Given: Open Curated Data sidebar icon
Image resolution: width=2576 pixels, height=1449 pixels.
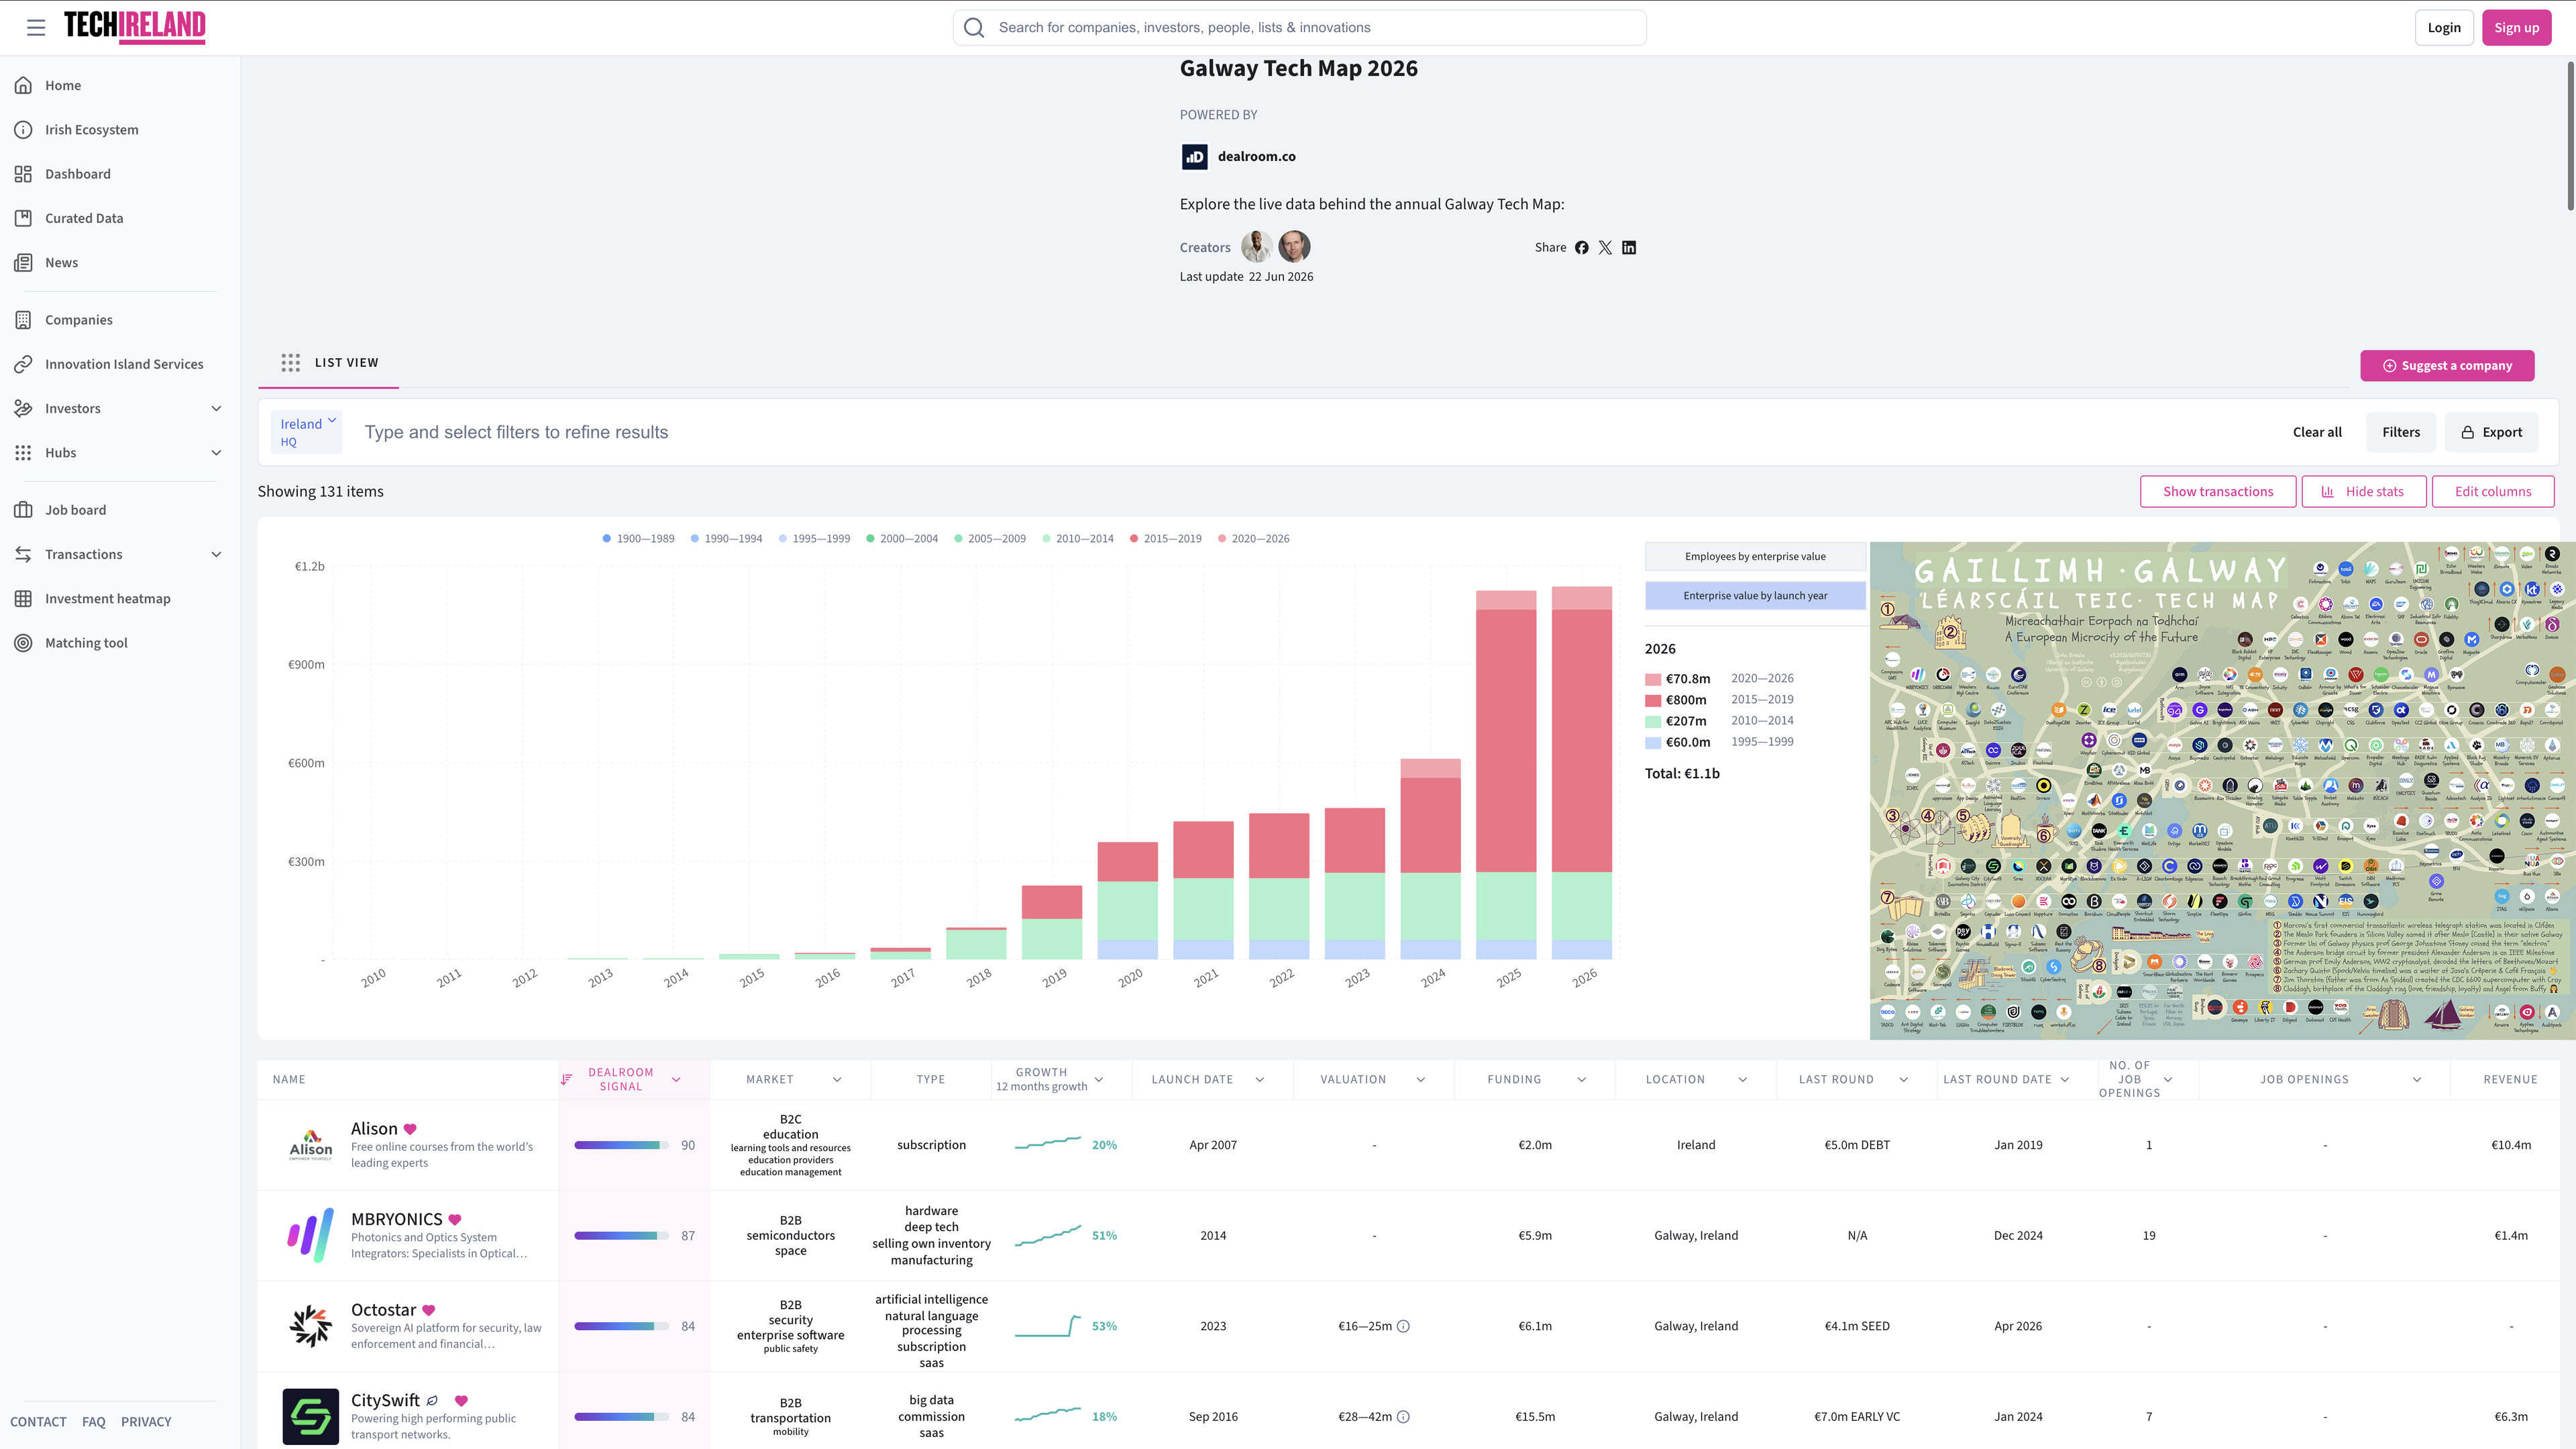Looking at the screenshot, I should [x=23, y=218].
